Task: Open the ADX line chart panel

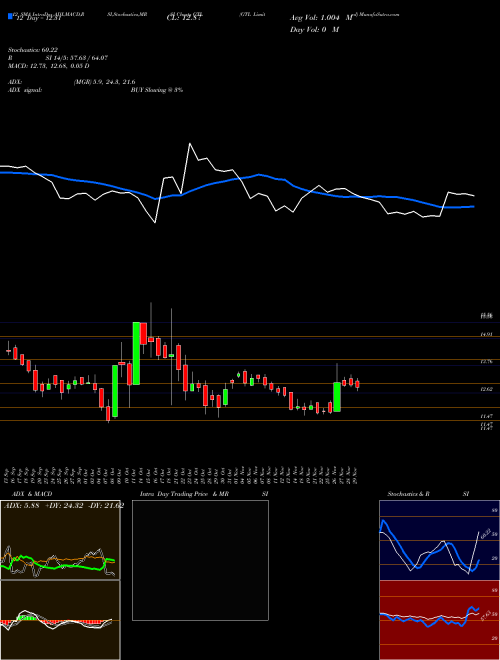Action: [x=60, y=540]
